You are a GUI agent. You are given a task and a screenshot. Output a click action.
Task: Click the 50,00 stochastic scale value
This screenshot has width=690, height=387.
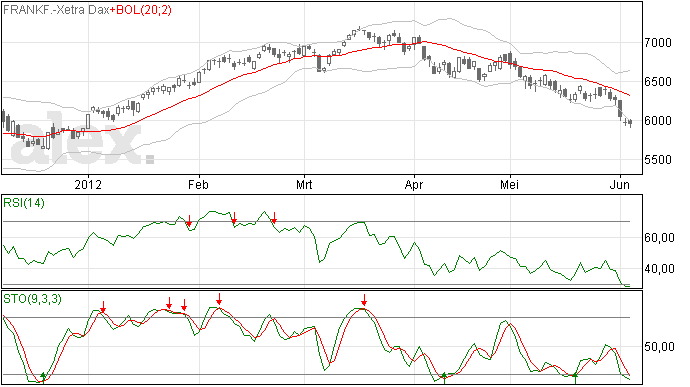(x=659, y=347)
